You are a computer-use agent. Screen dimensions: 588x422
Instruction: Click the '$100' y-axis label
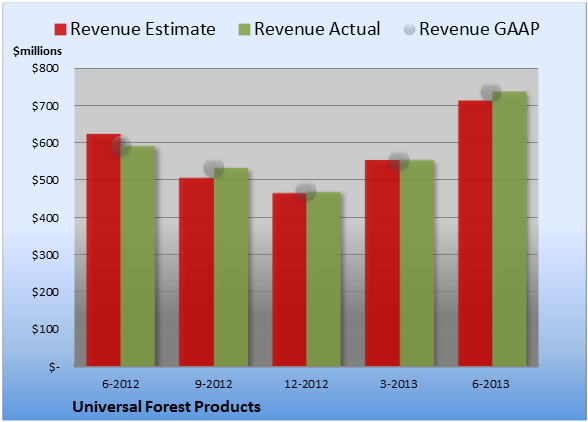tap(45, 329)
